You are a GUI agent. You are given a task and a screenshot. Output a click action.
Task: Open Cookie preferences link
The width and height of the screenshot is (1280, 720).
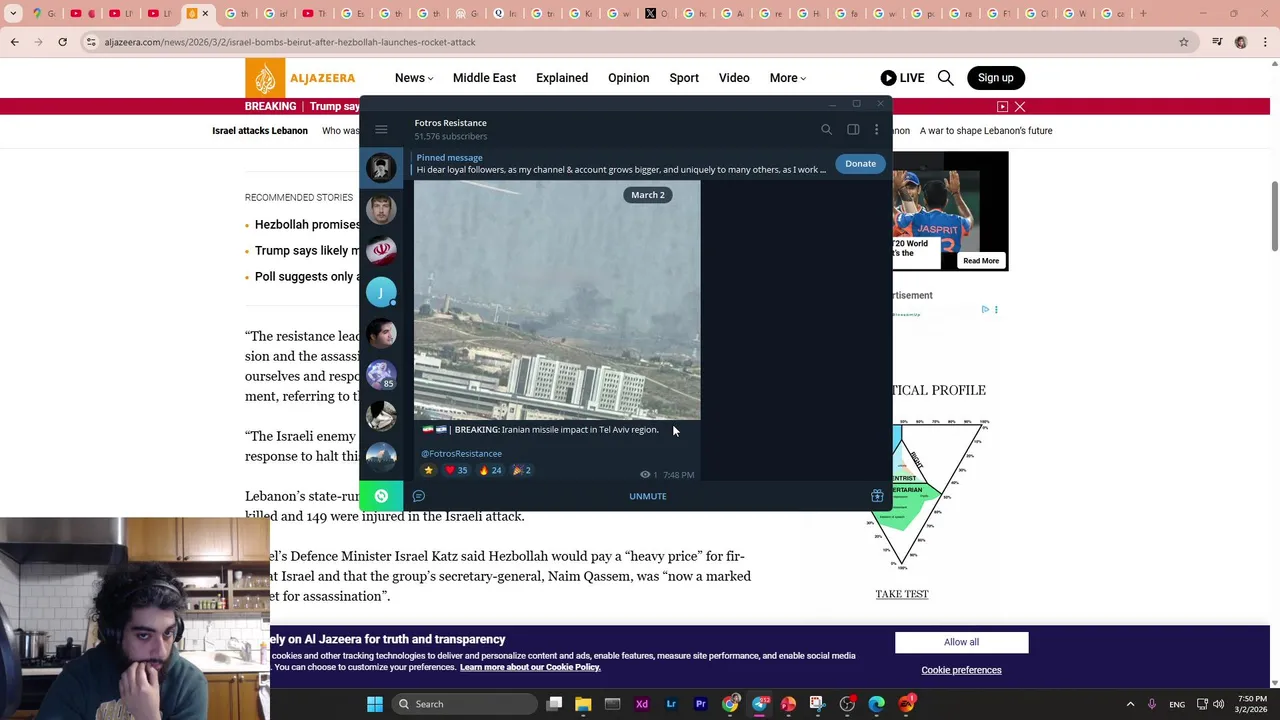click(x=961, y=670)
